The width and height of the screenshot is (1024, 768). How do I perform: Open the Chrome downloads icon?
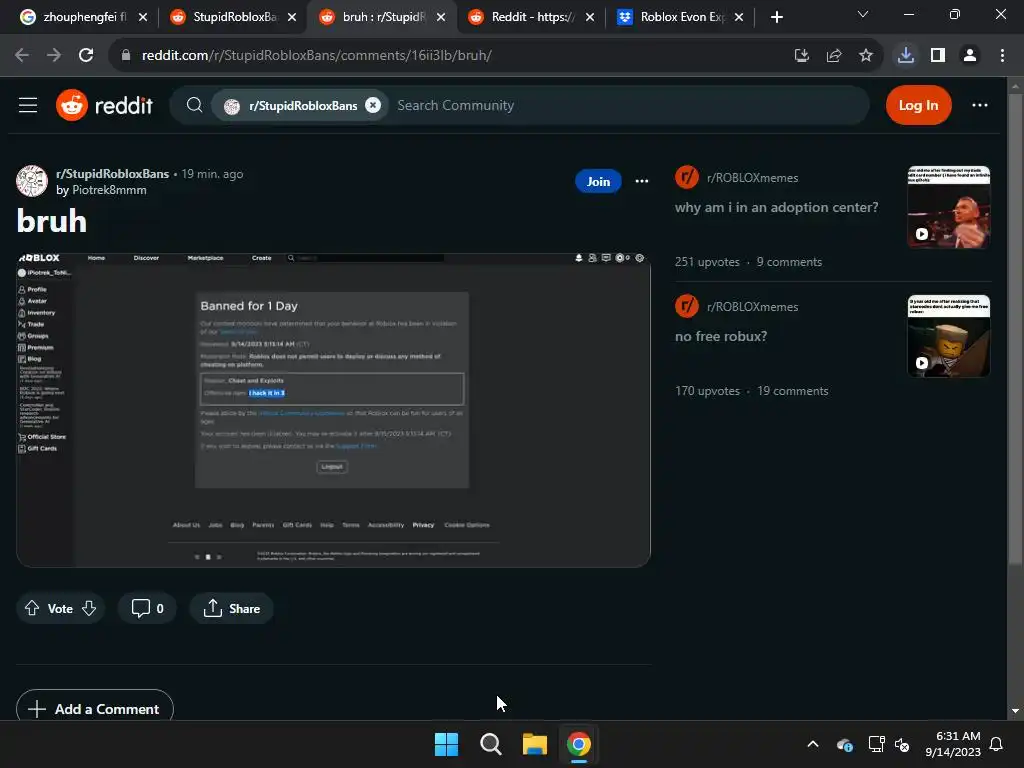(906, 56)
